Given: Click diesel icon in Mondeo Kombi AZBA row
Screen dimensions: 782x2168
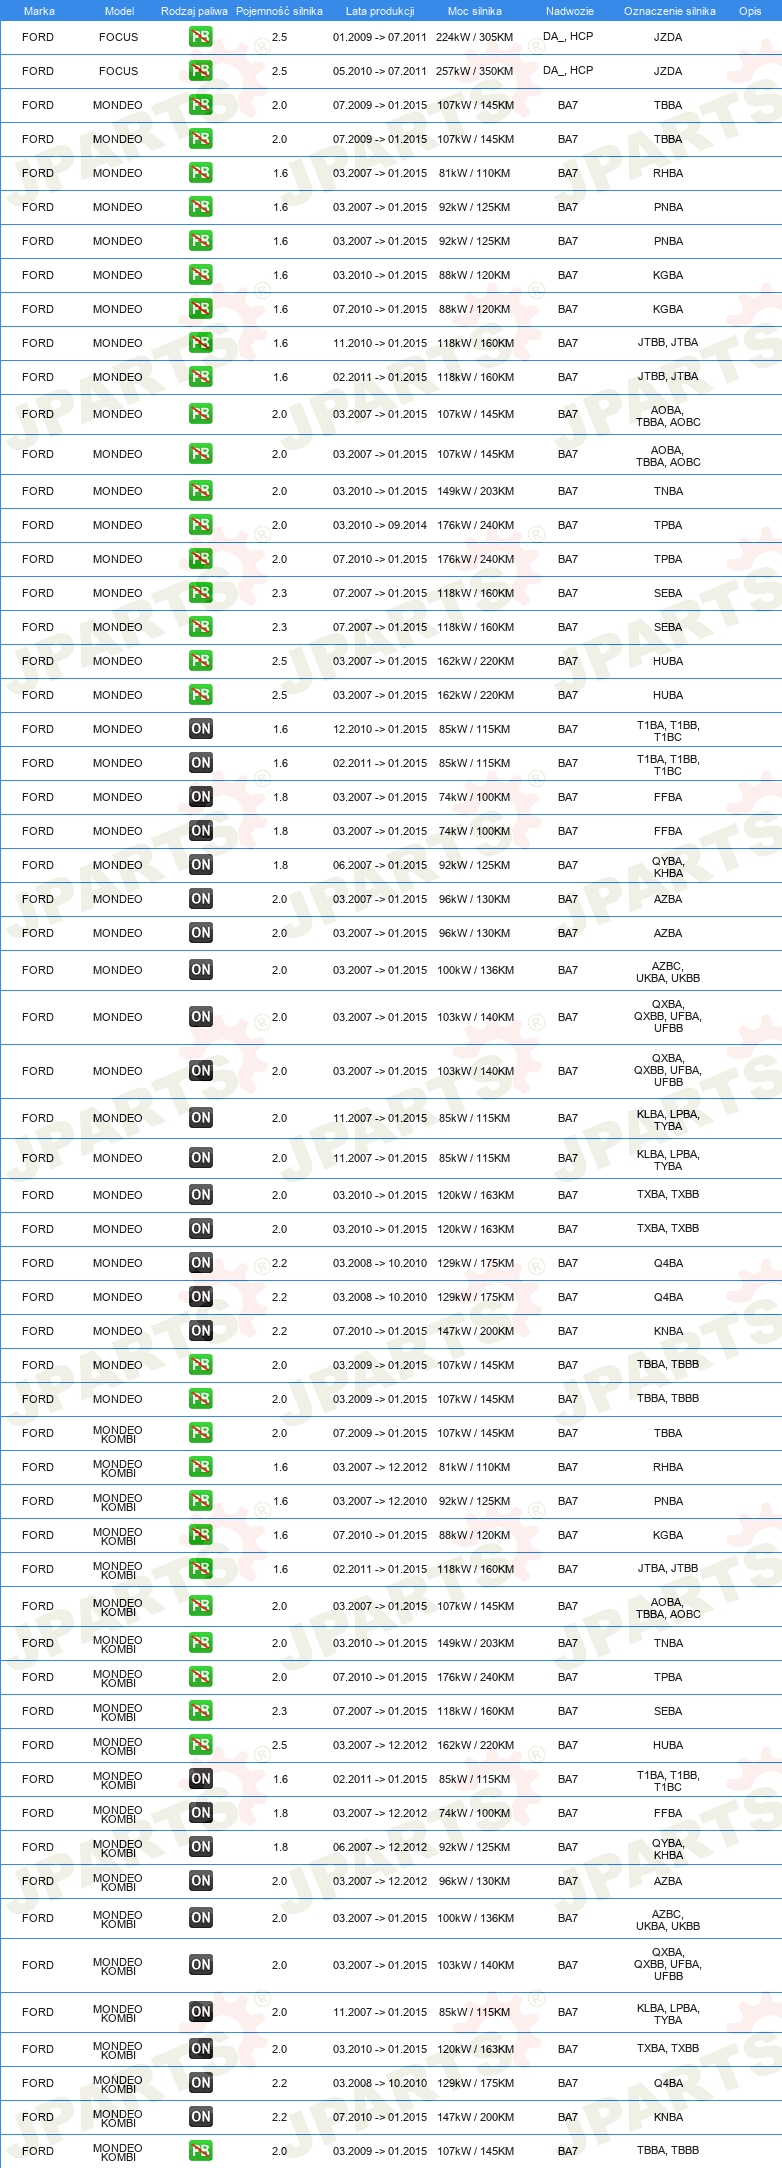Looking at the screenshot, I should click(x=200, y=1881).
